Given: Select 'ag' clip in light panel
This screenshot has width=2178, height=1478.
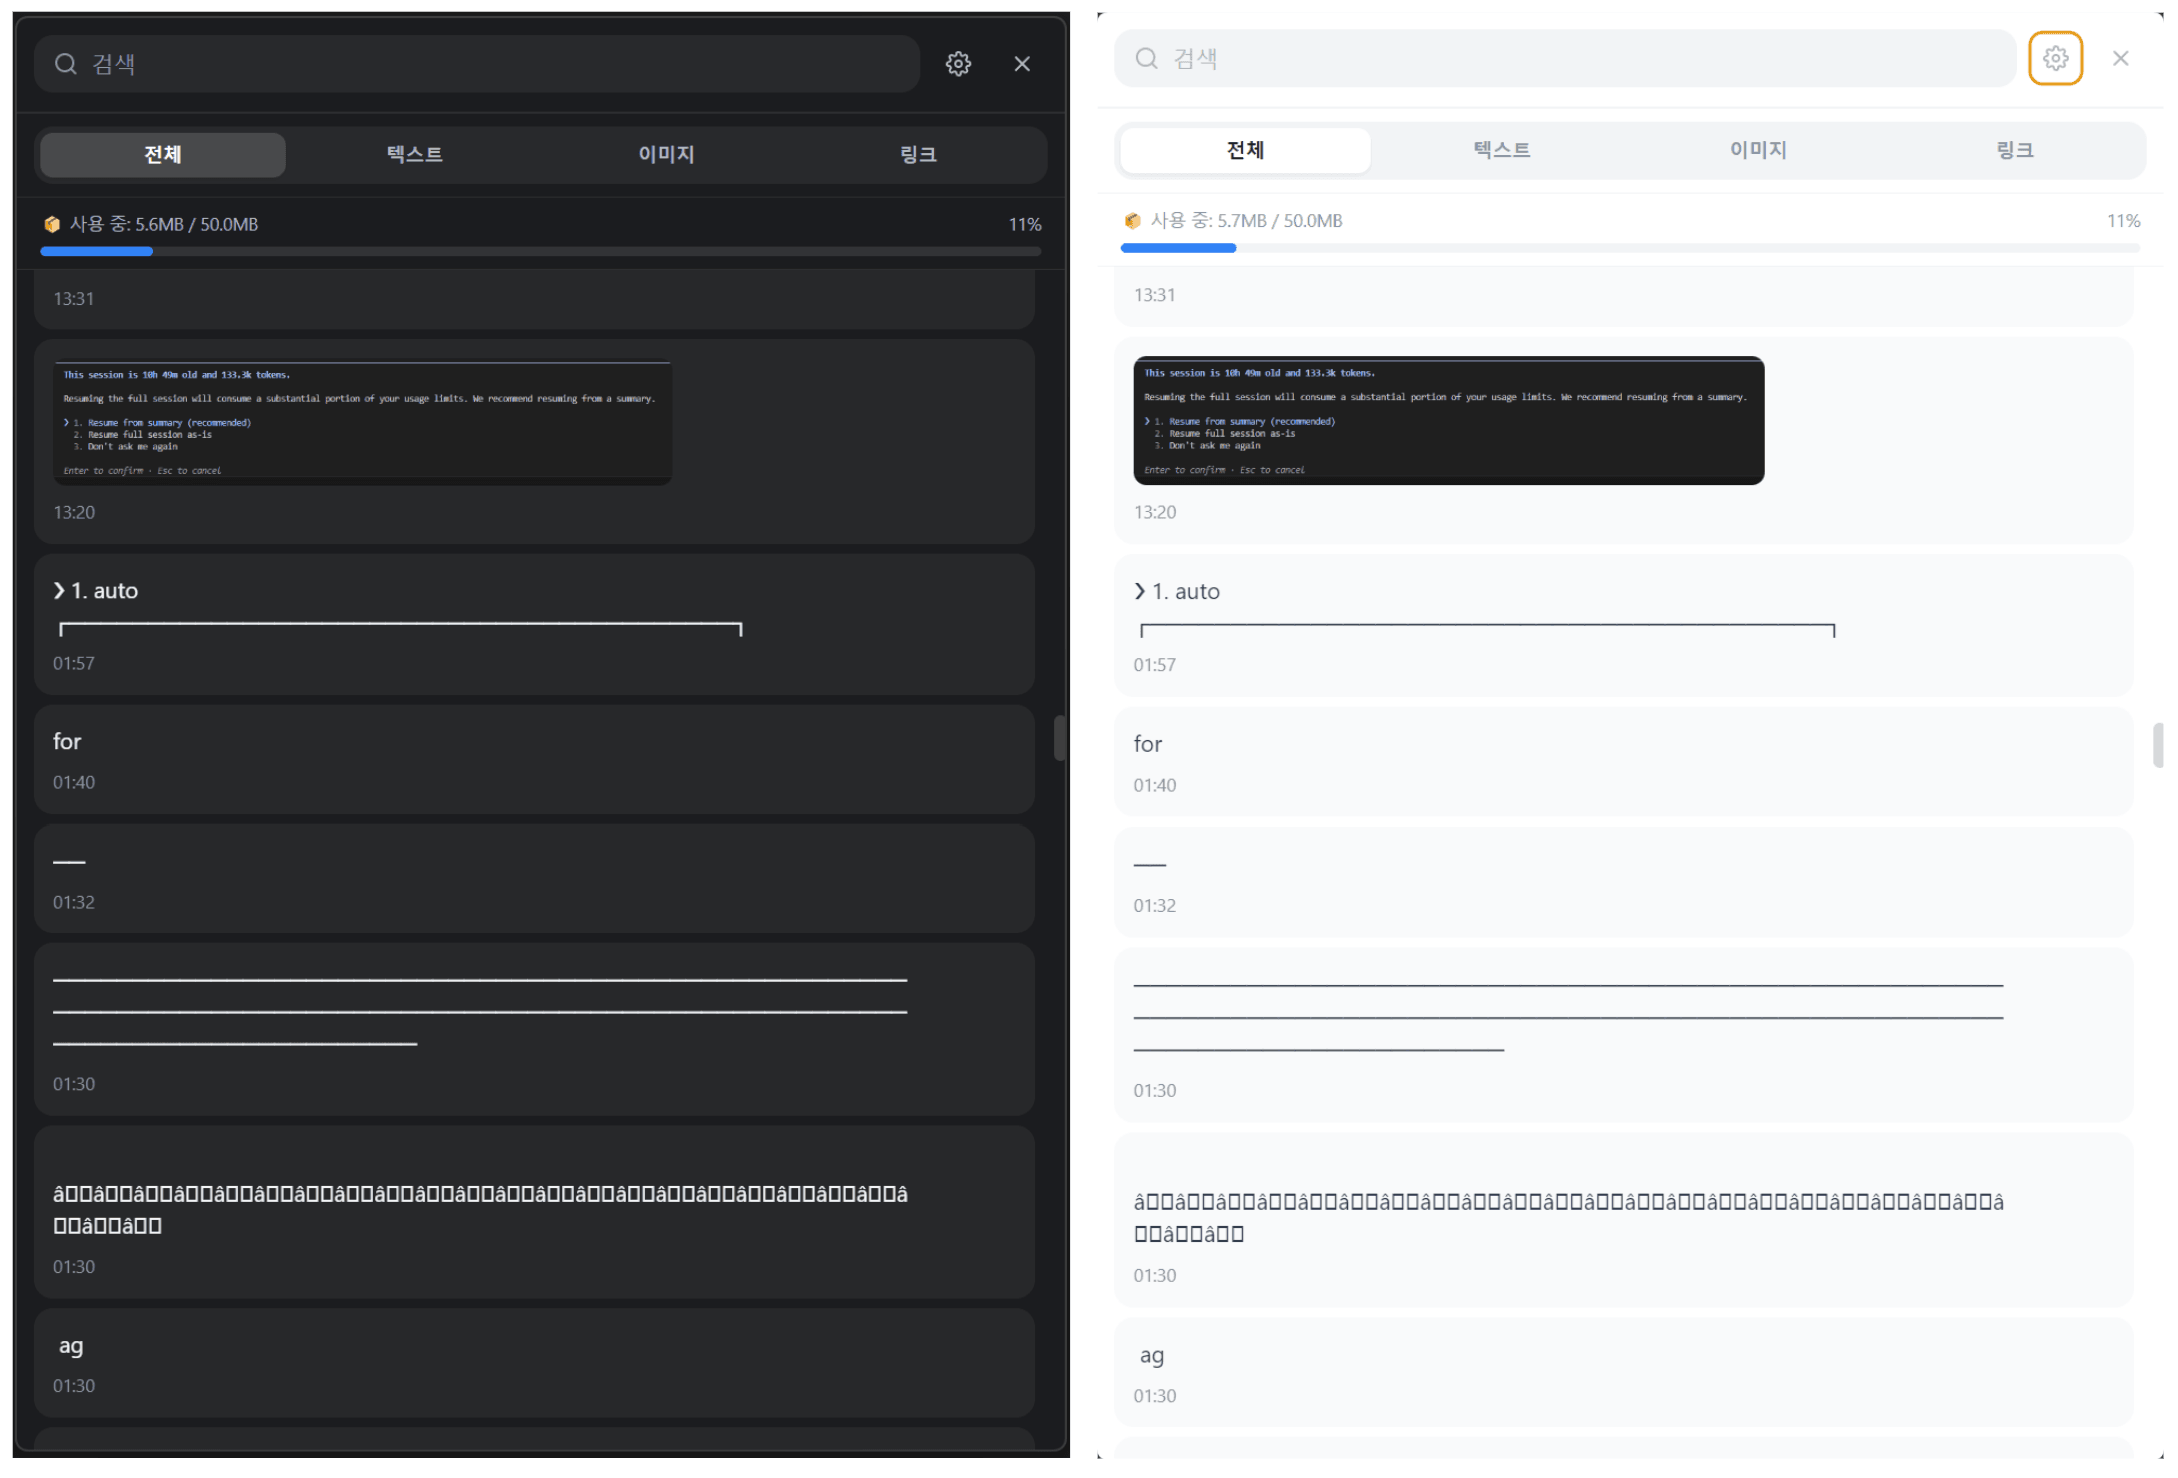Looking at the screenshot, I should coord(1623,1373).
